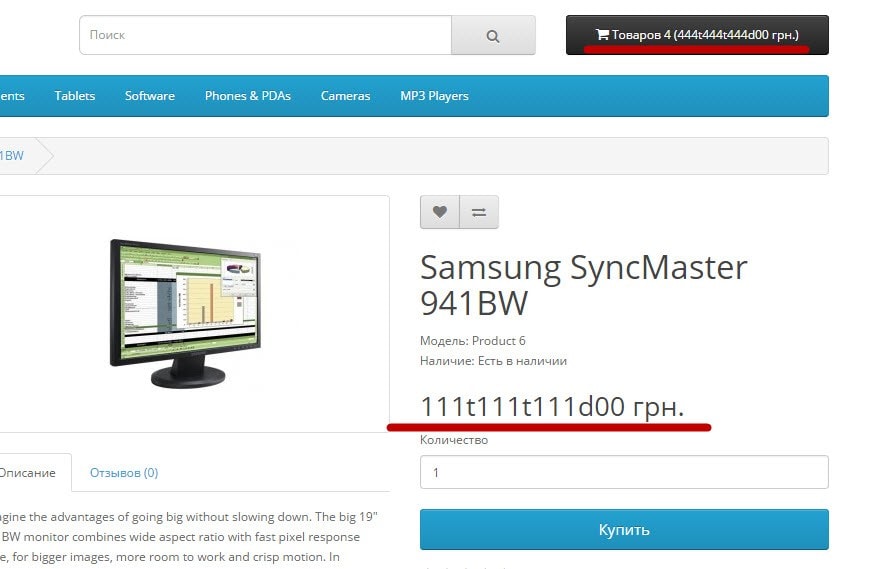Click the Samsung monitor product image
Viewport: 874px width, 569px height.
point(186,313)
